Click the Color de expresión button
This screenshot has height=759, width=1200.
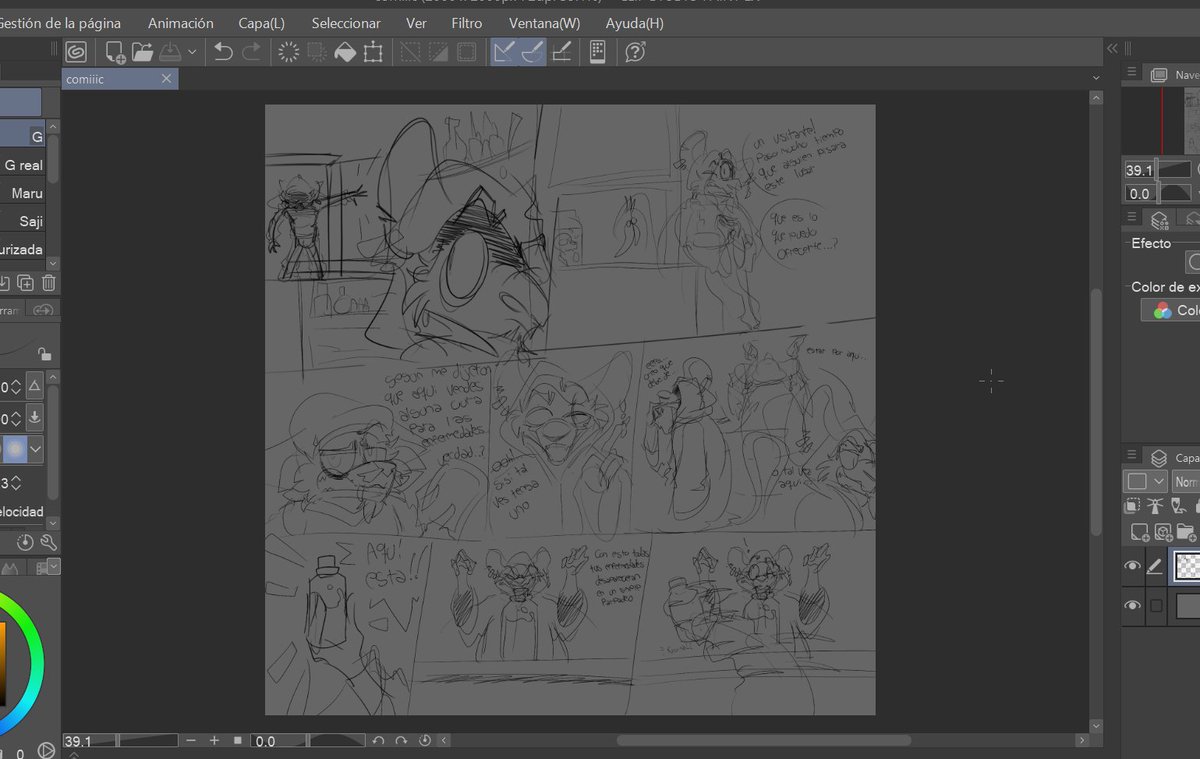[x=1173, y=310]
